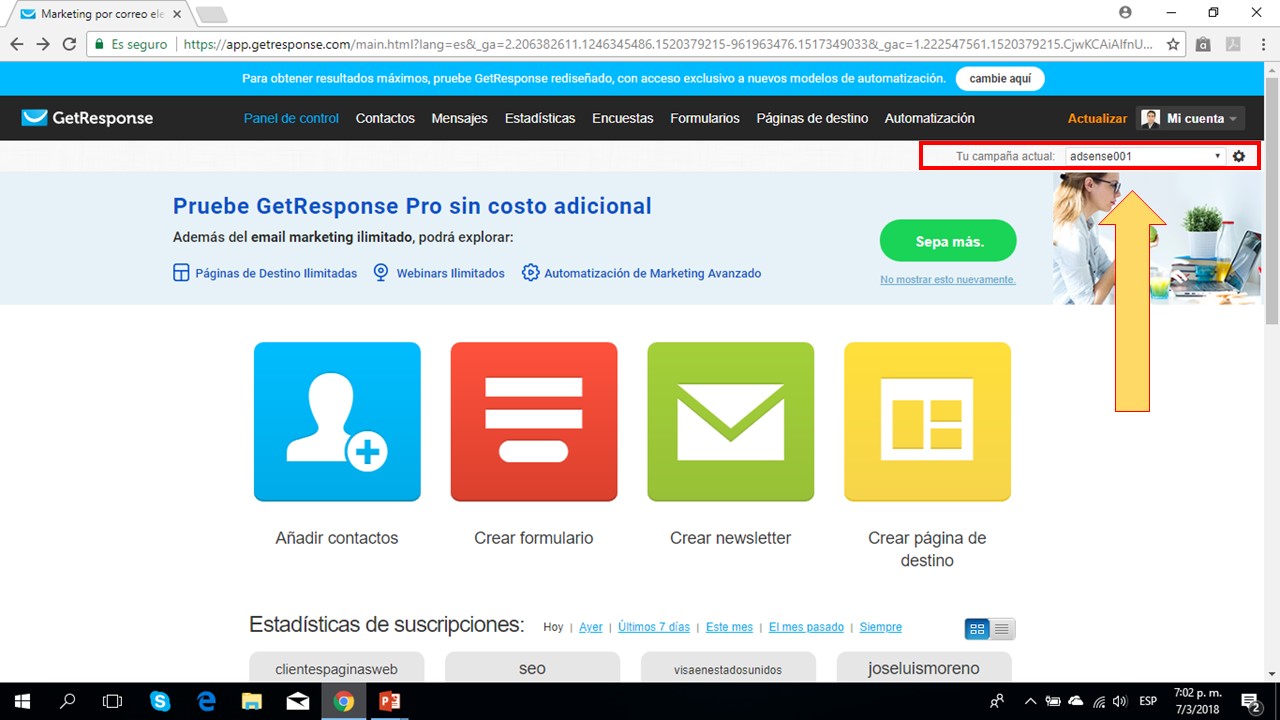1280x720 pixels.
Task: Click the green Crear newsletter tile
Action: 731,422
